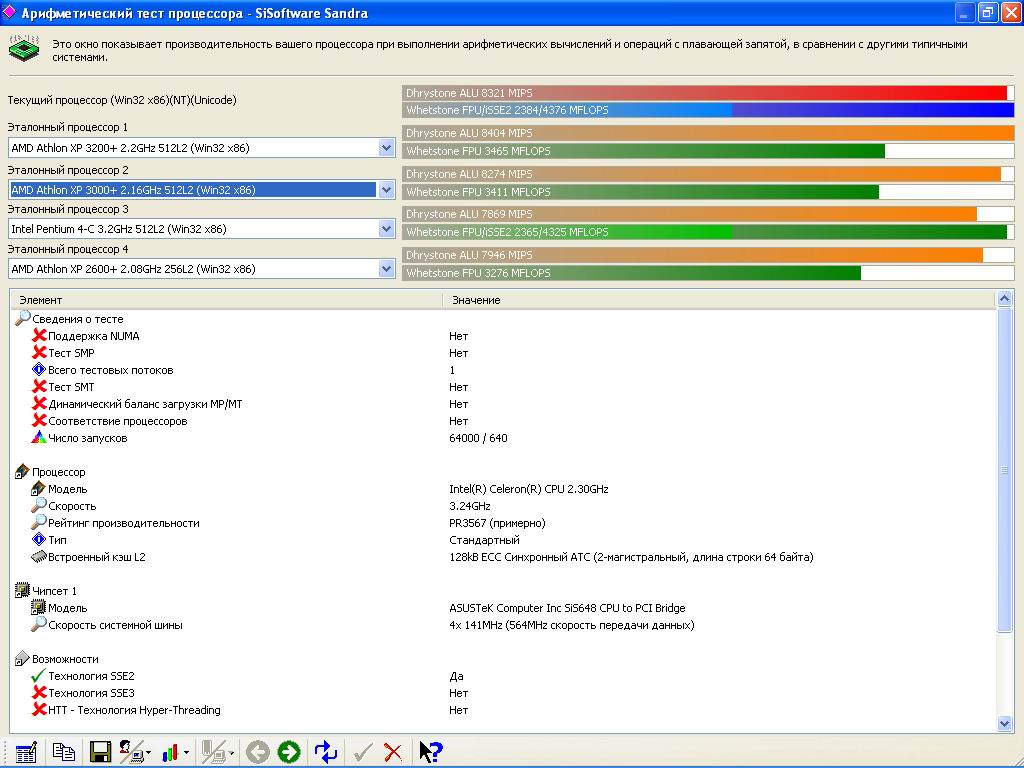Click the 'Dhrystone ALU 8404 MIPS' bar
The width and height of the screenshot is (1024, 768).
[x=708, y=133]
